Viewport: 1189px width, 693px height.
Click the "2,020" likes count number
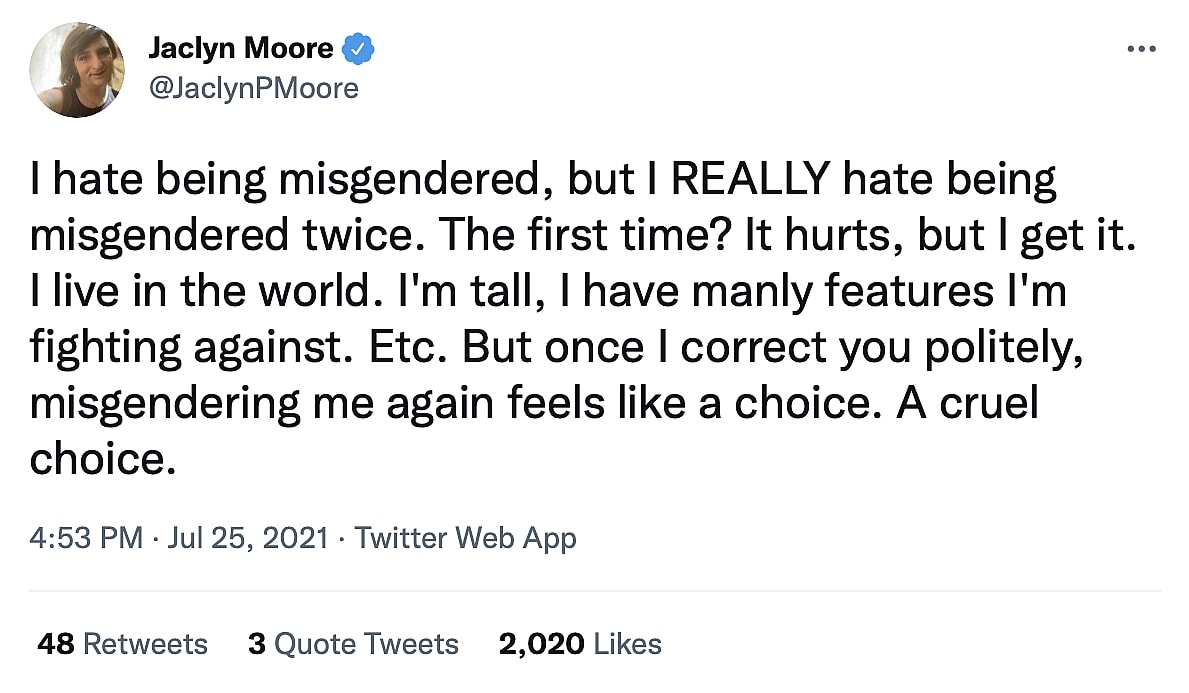(541, 644)
